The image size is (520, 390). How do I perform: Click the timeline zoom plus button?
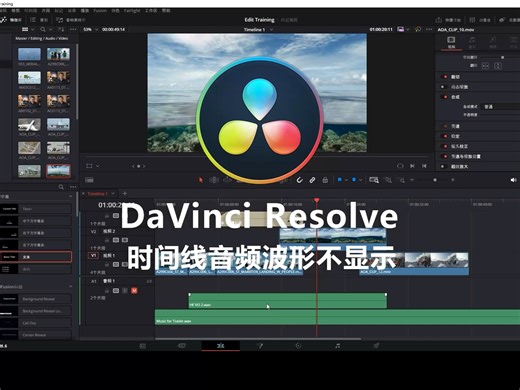pyautogui.click(x=453, y=180)
